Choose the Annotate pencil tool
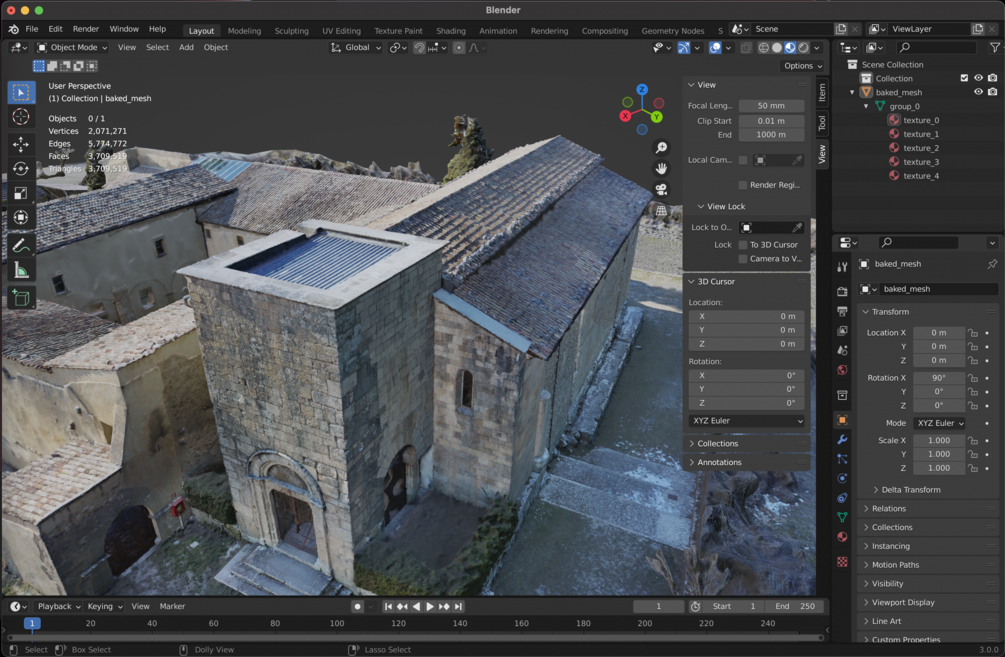The height and width of the screenshot is (657, 1005). coord(21,245)
